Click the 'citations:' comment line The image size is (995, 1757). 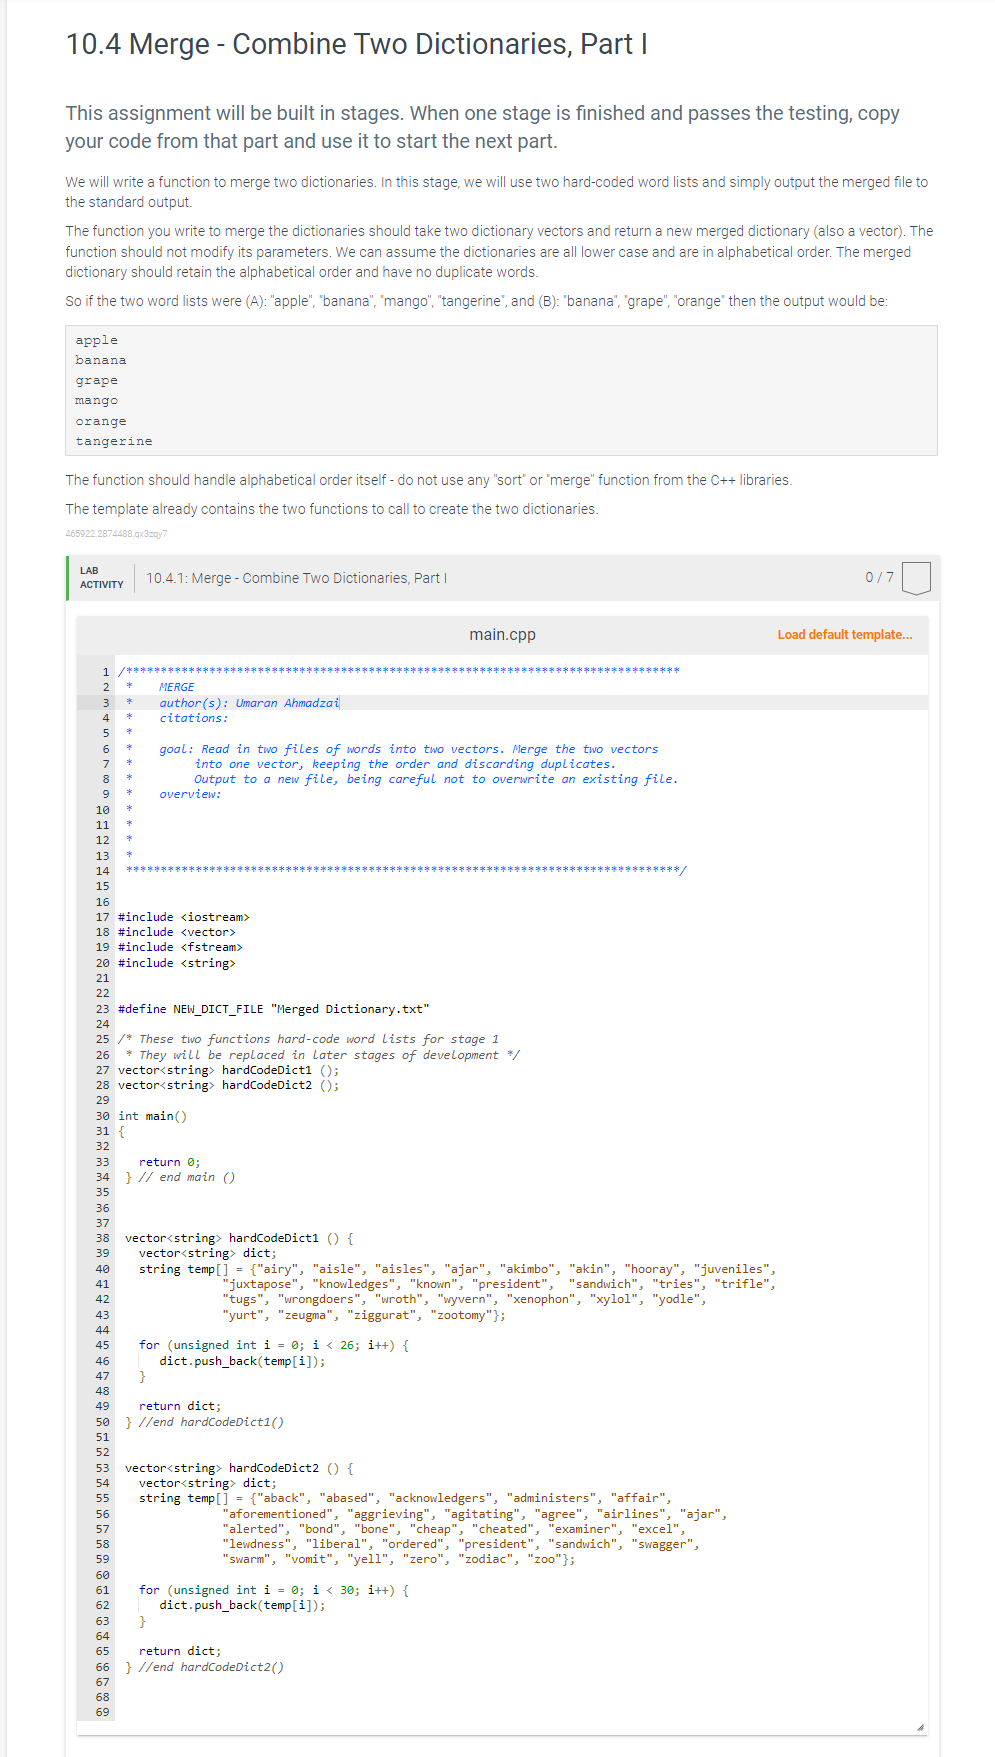pyautogui.click(x=194, y=718)
